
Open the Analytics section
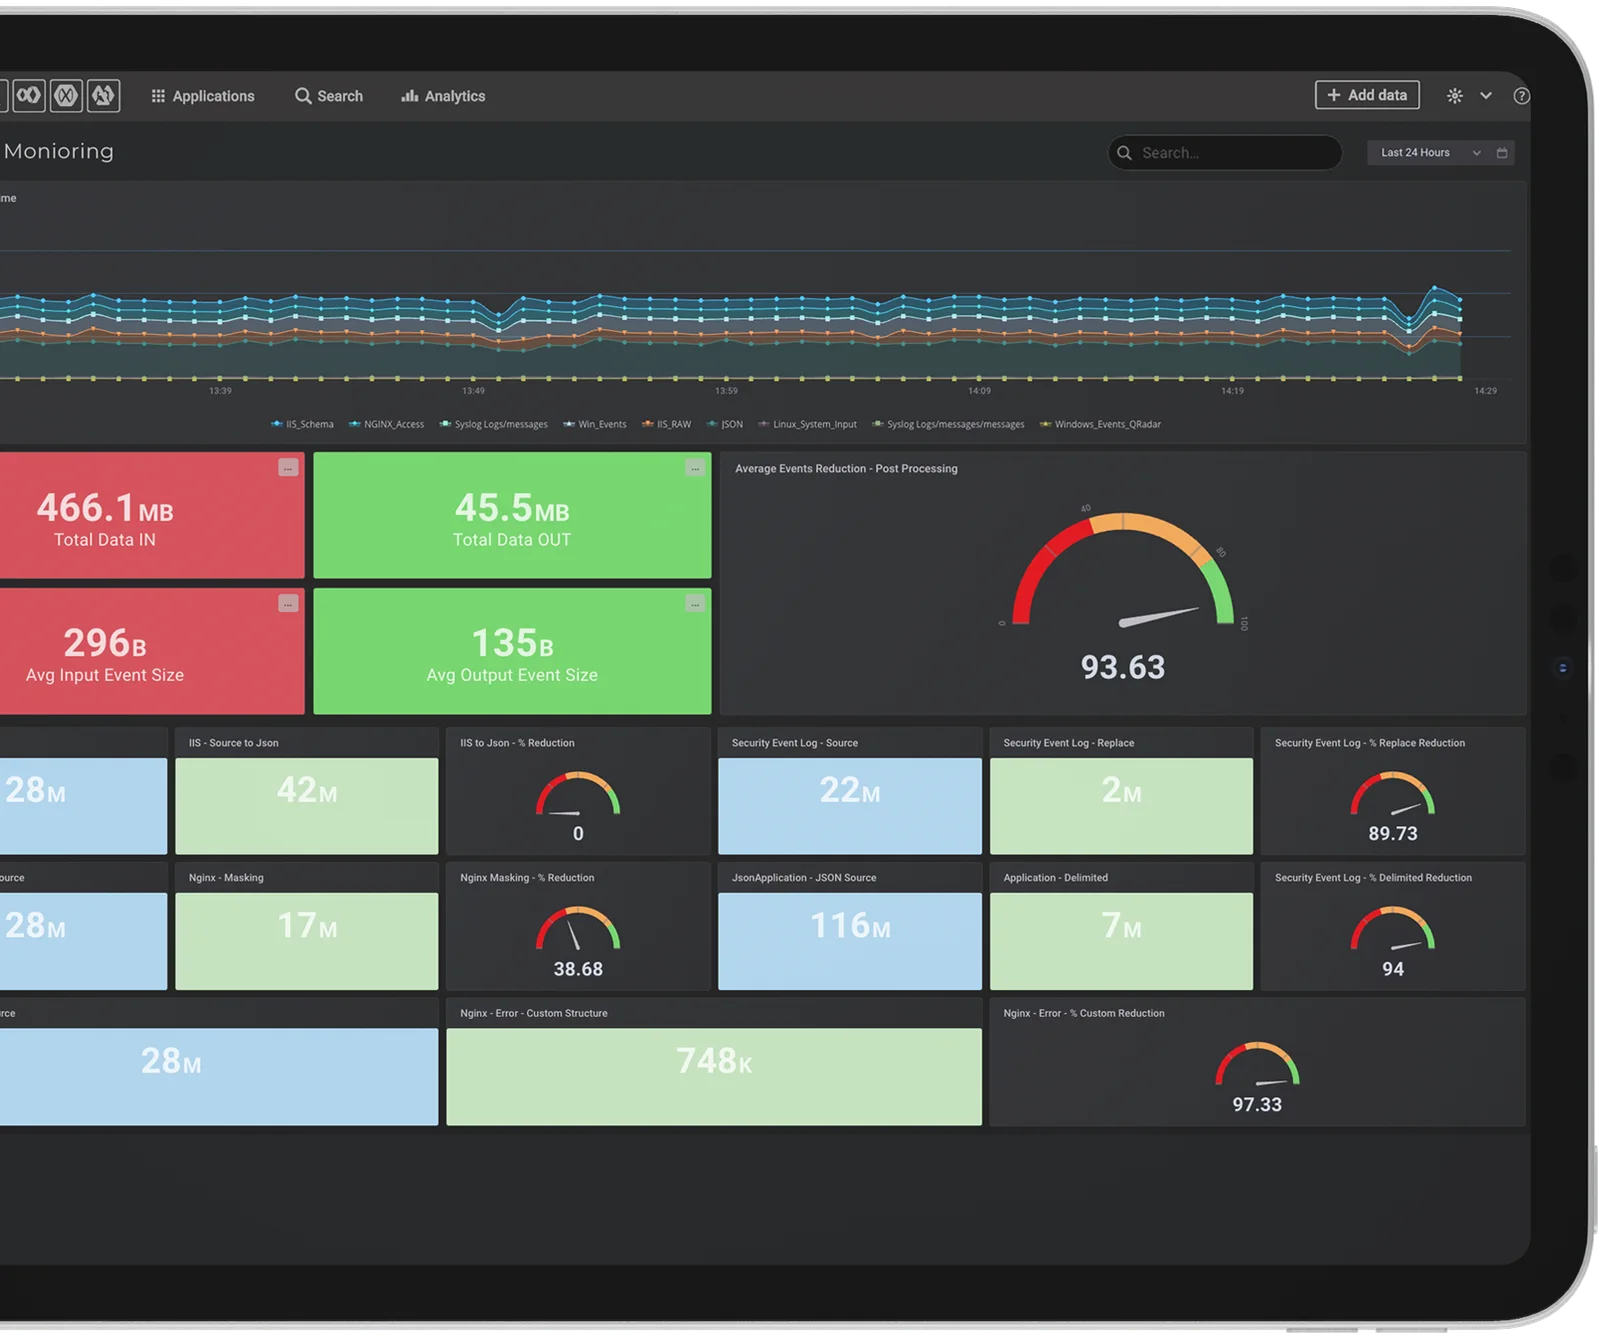pos(443,96)
